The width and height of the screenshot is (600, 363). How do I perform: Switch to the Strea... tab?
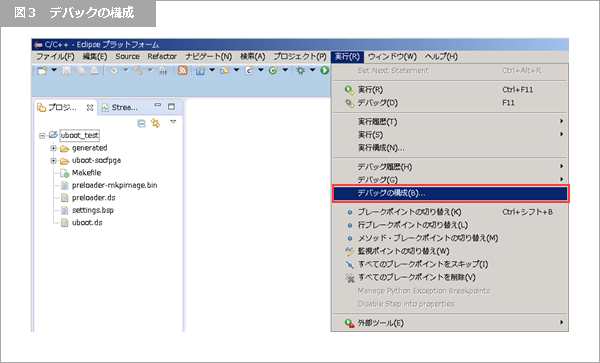click(120, 107)
